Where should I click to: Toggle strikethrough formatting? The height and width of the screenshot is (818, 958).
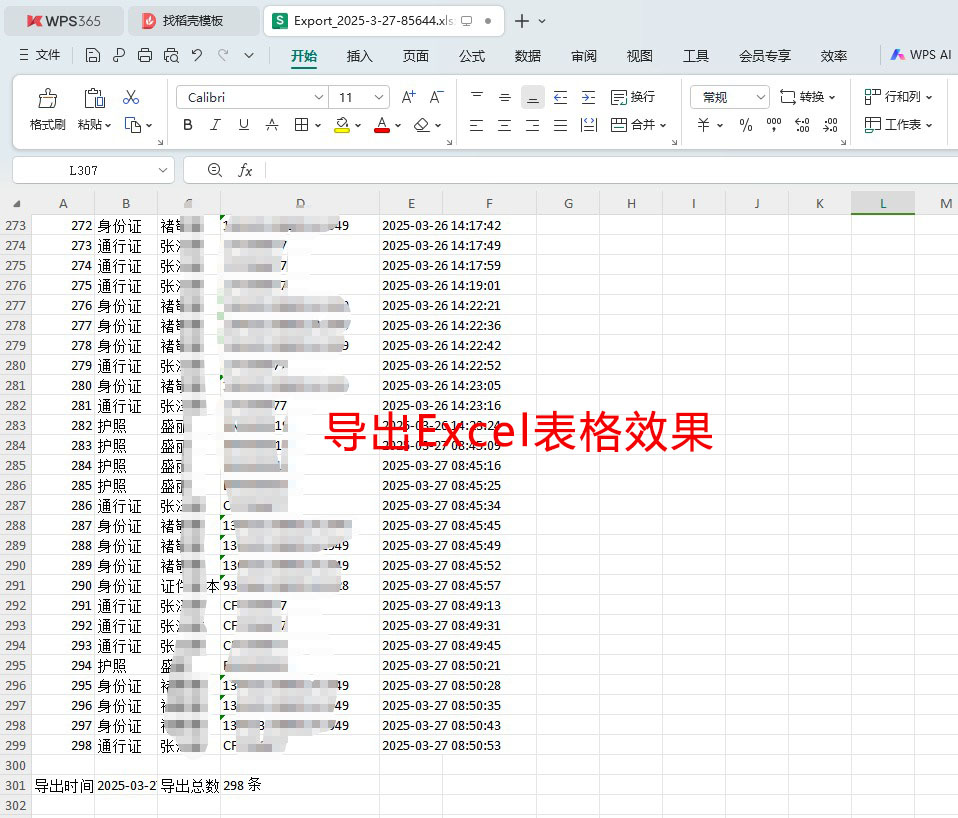[x=270, y=122]
